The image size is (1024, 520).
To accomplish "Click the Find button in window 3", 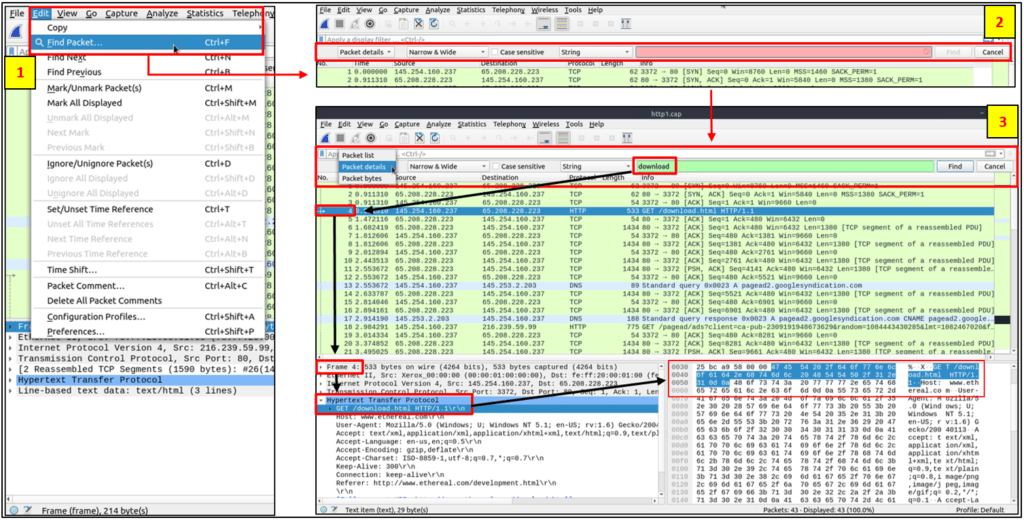I will click(954, 167).
